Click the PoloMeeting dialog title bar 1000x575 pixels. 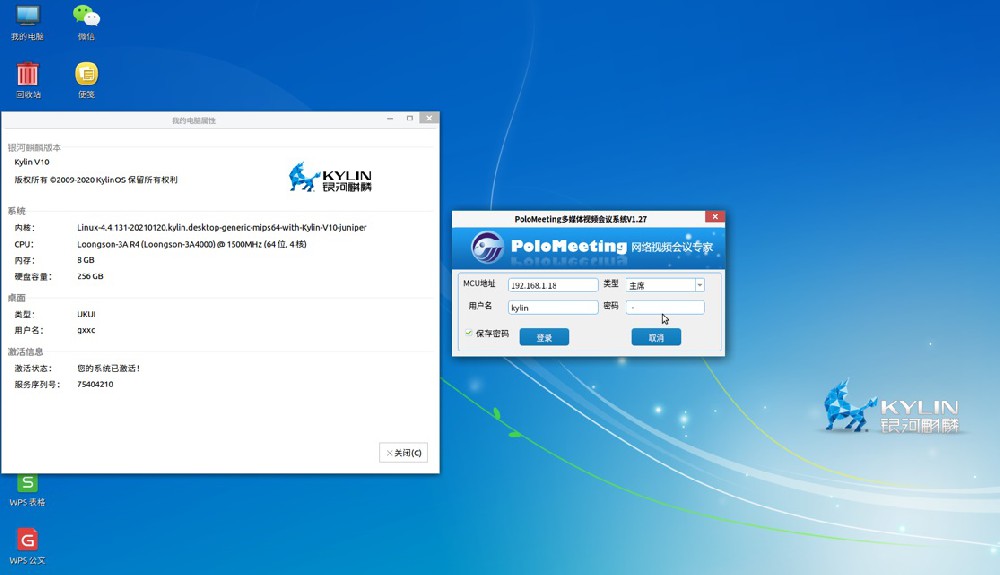pos(580,218)
